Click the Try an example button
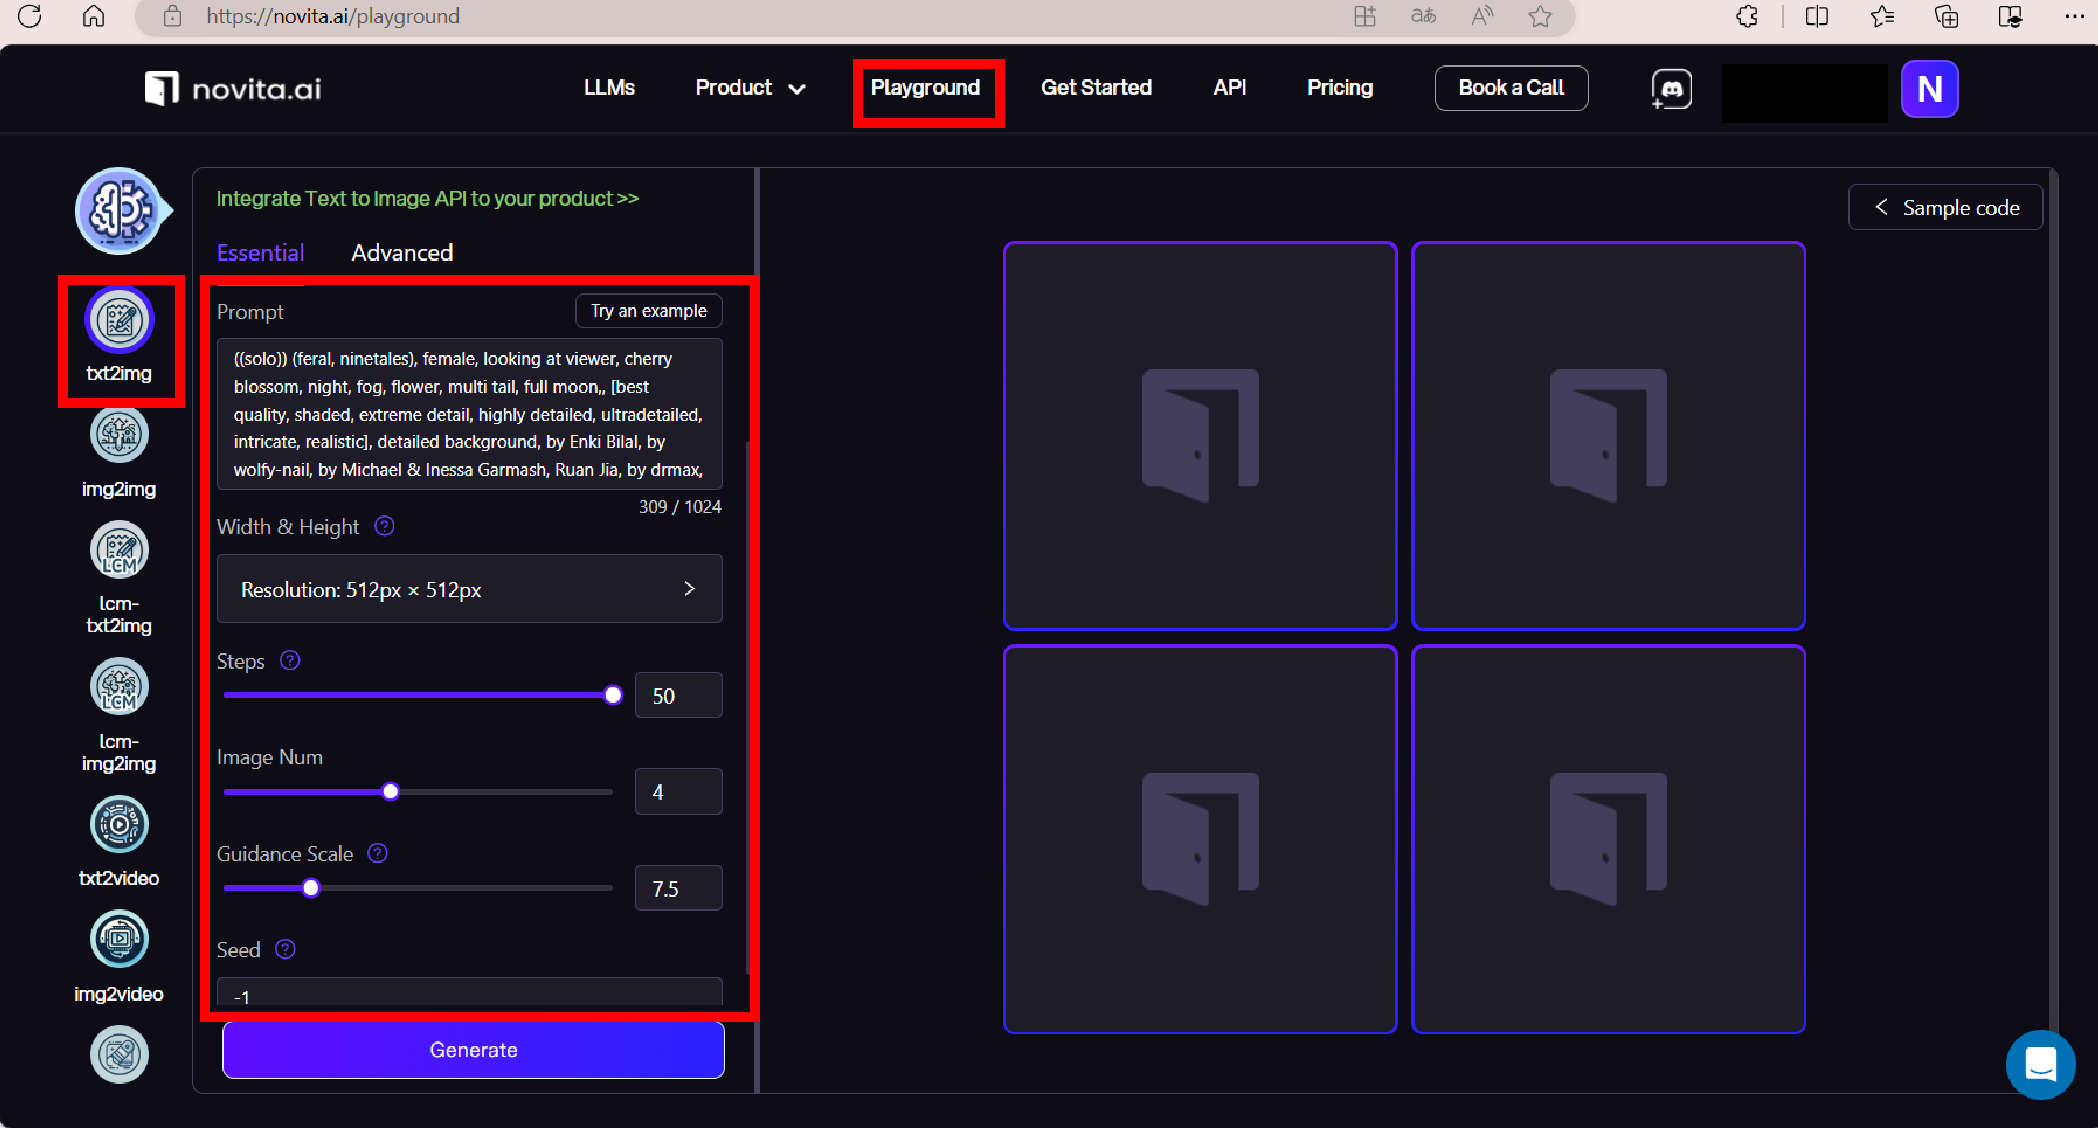Image resolution: width=2098 pixels, height=1128 pixels. (x=648, y=311)
